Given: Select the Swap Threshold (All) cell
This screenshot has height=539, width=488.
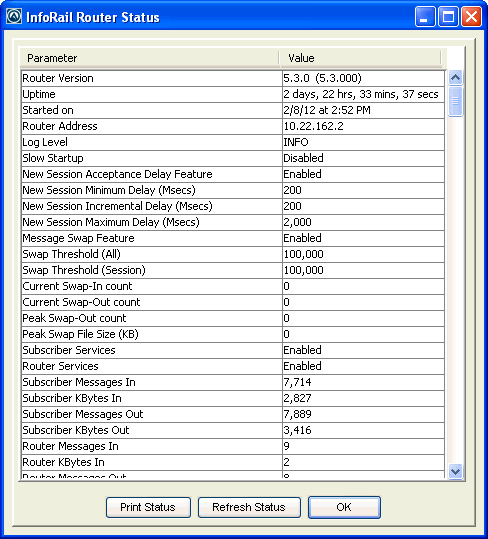Looking at the screenshot, I should pos(152,254).
